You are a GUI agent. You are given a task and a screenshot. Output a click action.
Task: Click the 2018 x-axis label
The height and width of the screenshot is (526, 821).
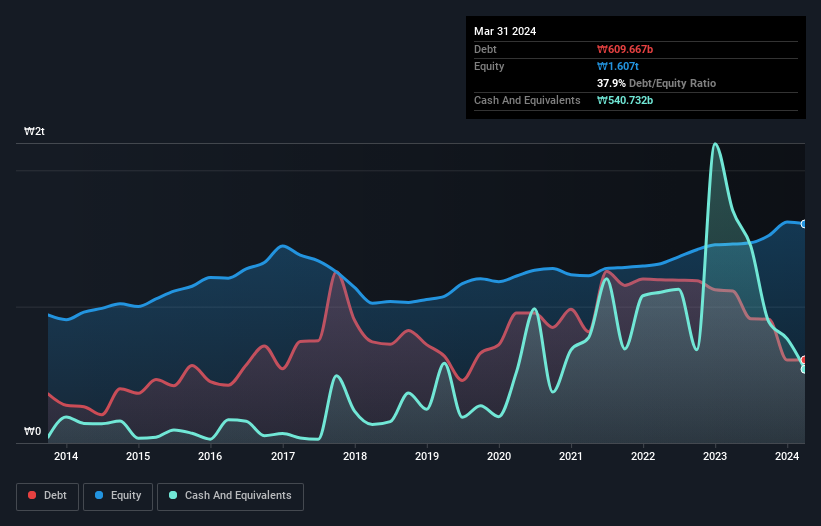tap(355, 456)
